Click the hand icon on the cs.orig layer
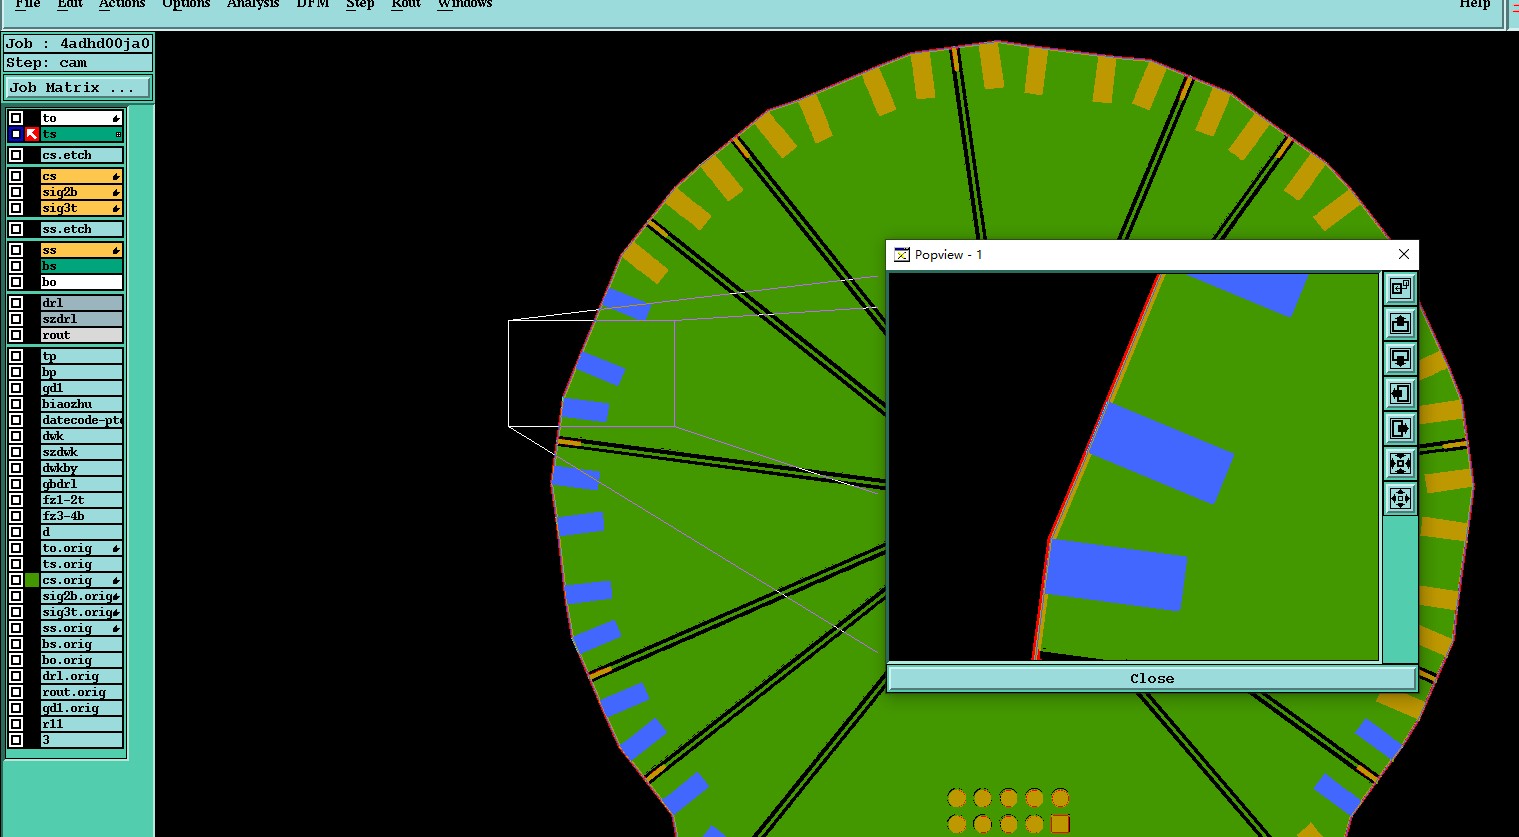 116,580
